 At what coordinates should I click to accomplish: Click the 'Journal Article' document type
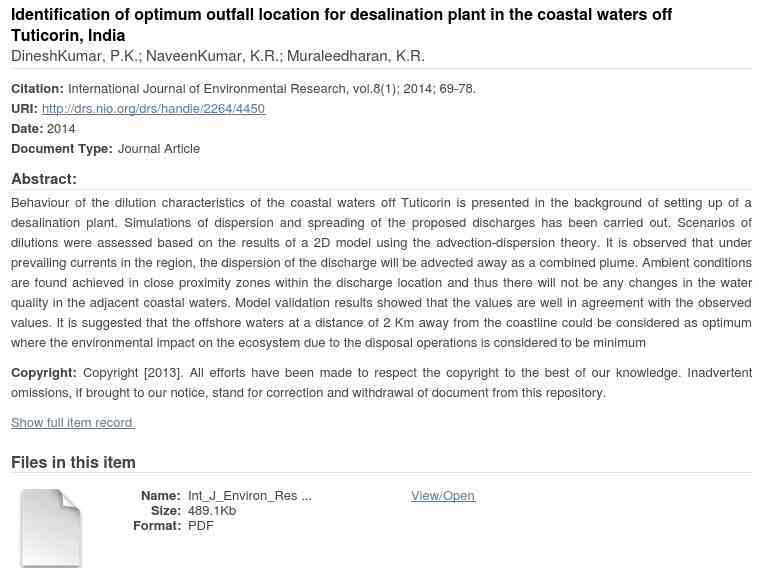point(159,149)
